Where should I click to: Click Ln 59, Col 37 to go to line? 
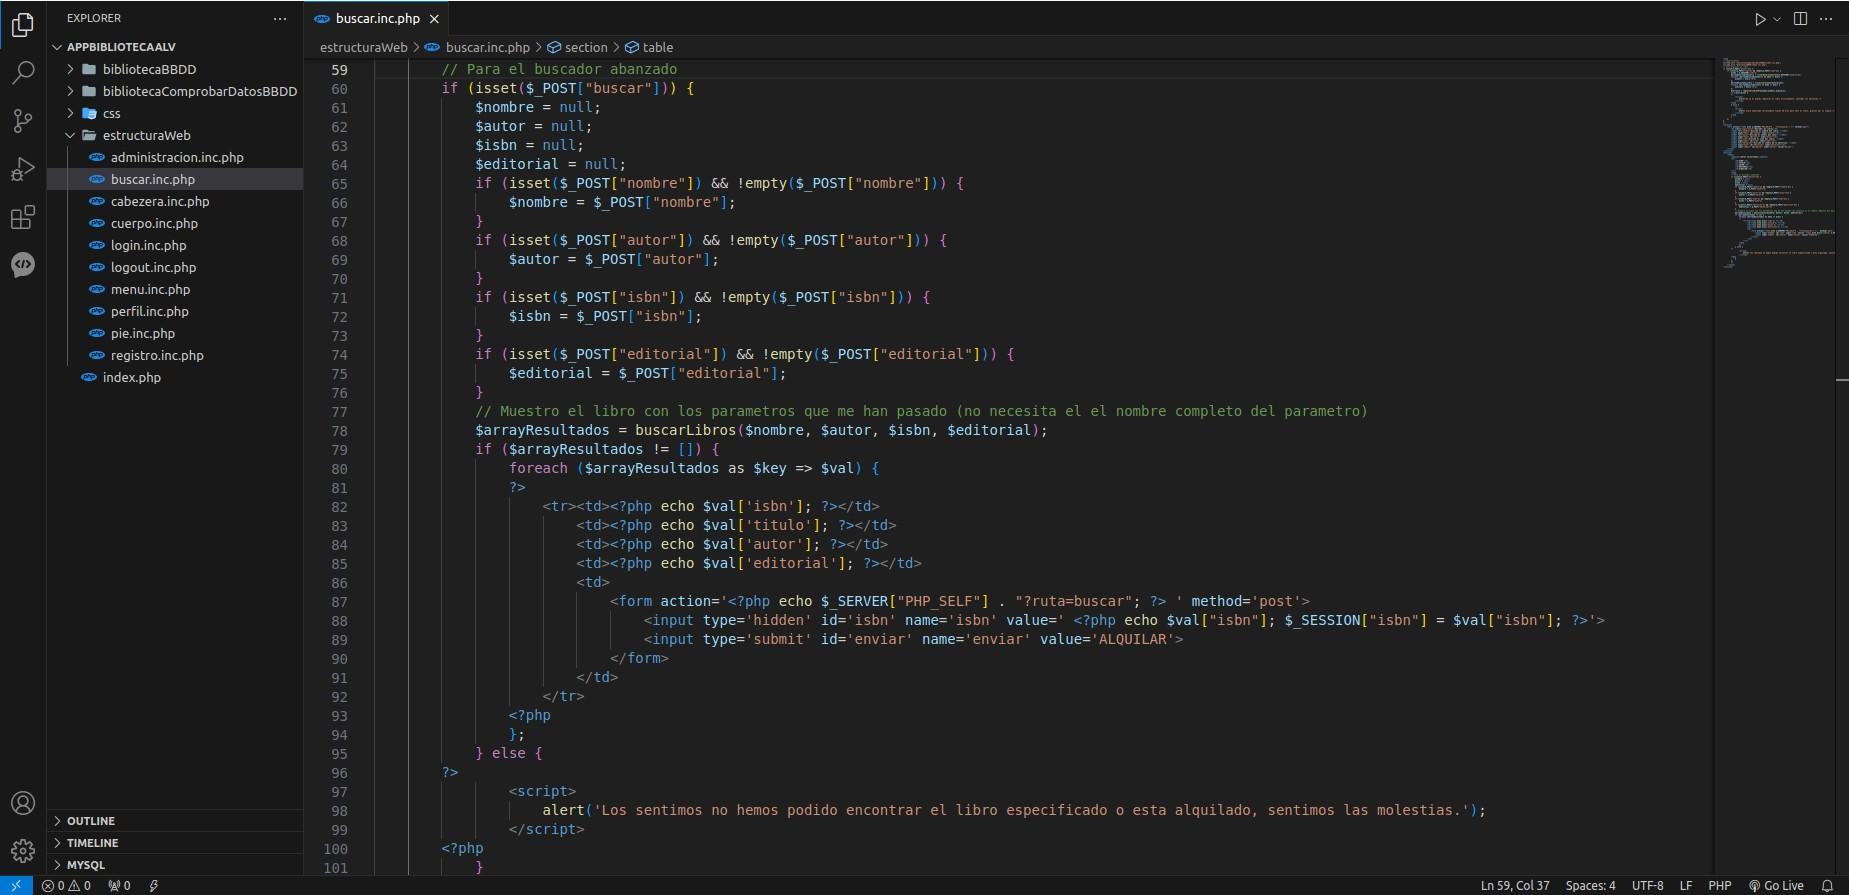pos(1515,885)
